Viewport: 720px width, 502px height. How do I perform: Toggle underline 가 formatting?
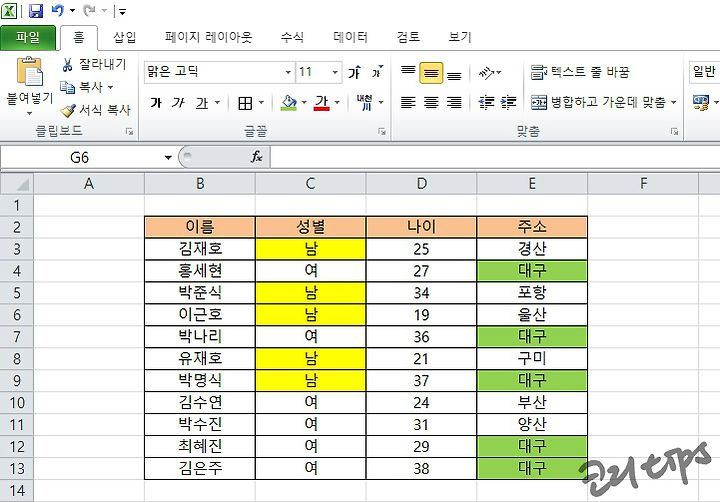(201, 102)
